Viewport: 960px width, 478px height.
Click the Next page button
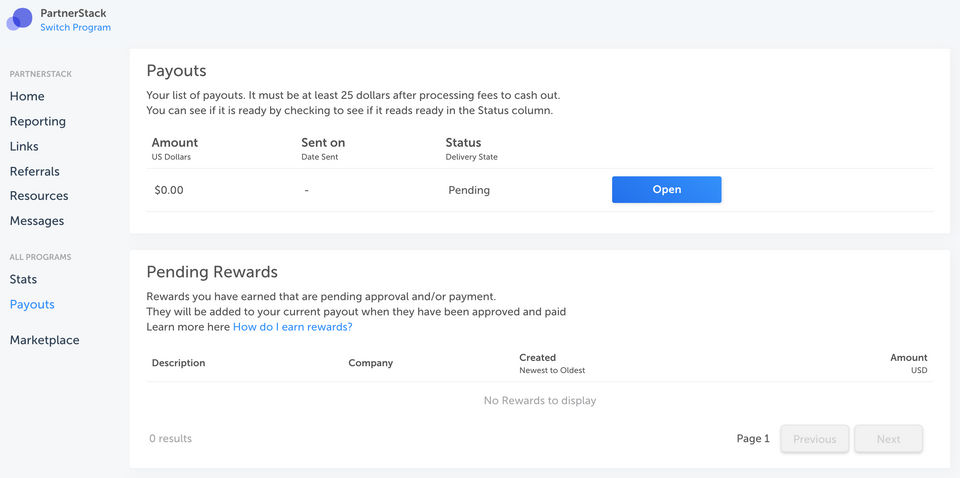888,439
